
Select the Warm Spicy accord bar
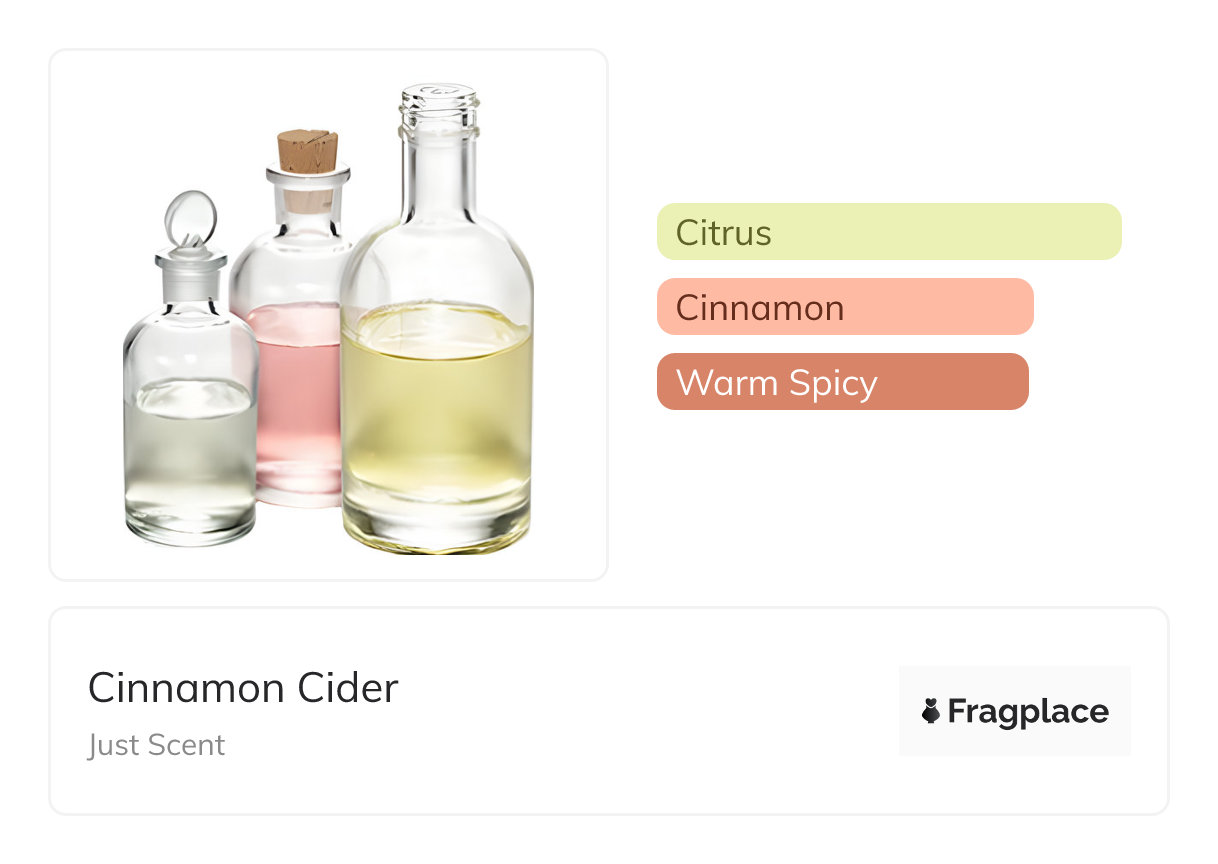(x=842, y=382)
